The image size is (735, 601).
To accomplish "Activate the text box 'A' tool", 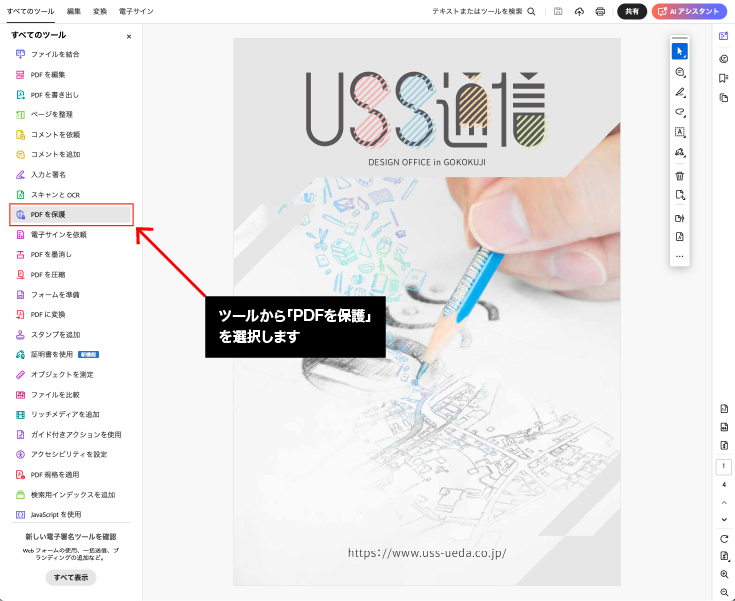I will point(680,132).
